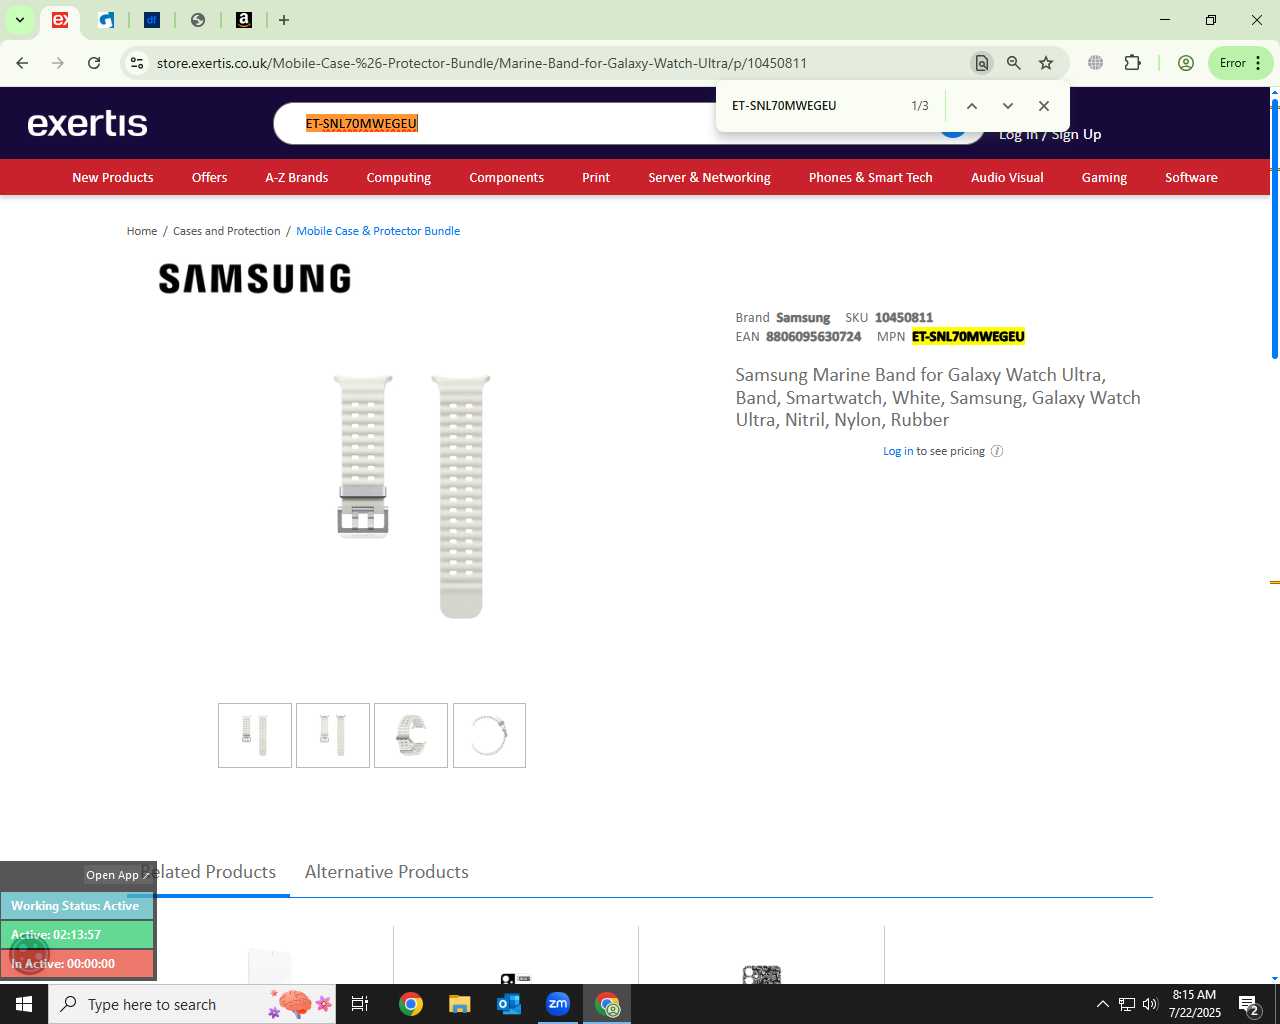Open Zoom from the taskbar
Viewport: 1280px width, 1024px height.
[558, 1004]
